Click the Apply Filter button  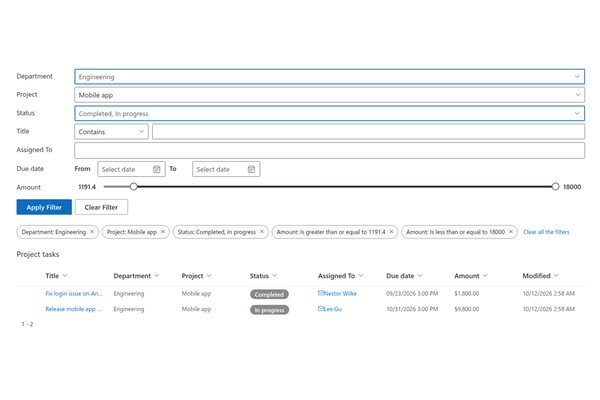pos(44,207)
